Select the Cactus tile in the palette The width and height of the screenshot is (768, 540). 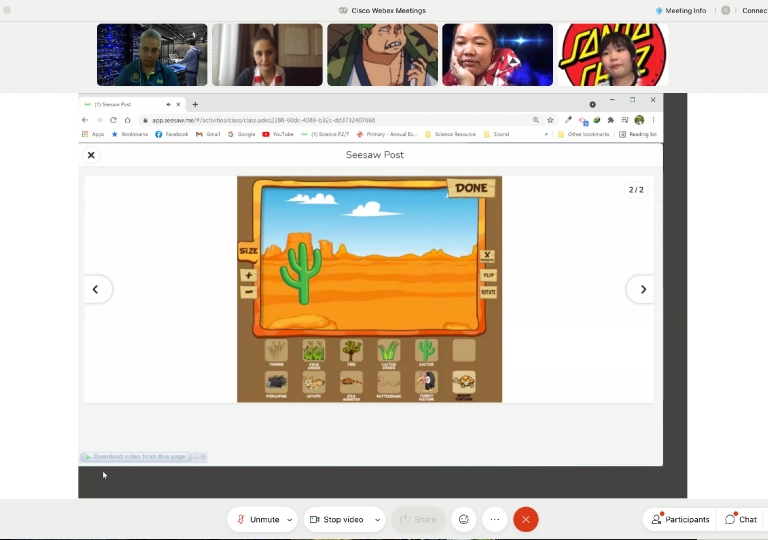427,350
